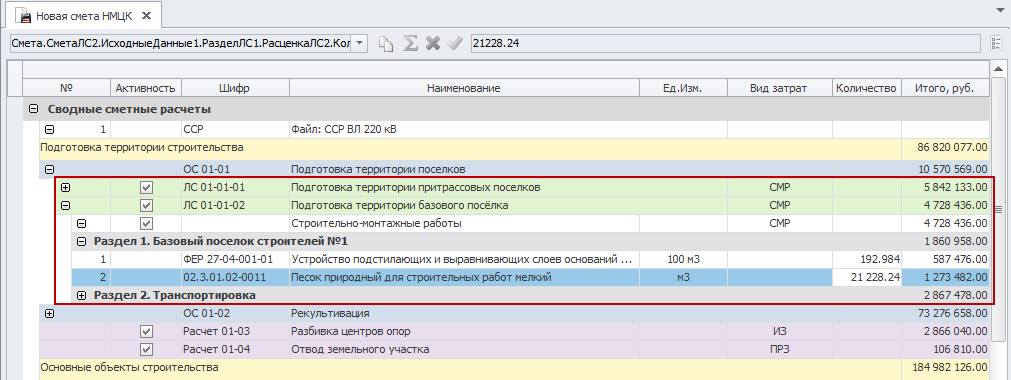Click the ИЗ cost type cell
This screenshot has width=1011, height=380.
pyautogui.click(x=780, y=332)
